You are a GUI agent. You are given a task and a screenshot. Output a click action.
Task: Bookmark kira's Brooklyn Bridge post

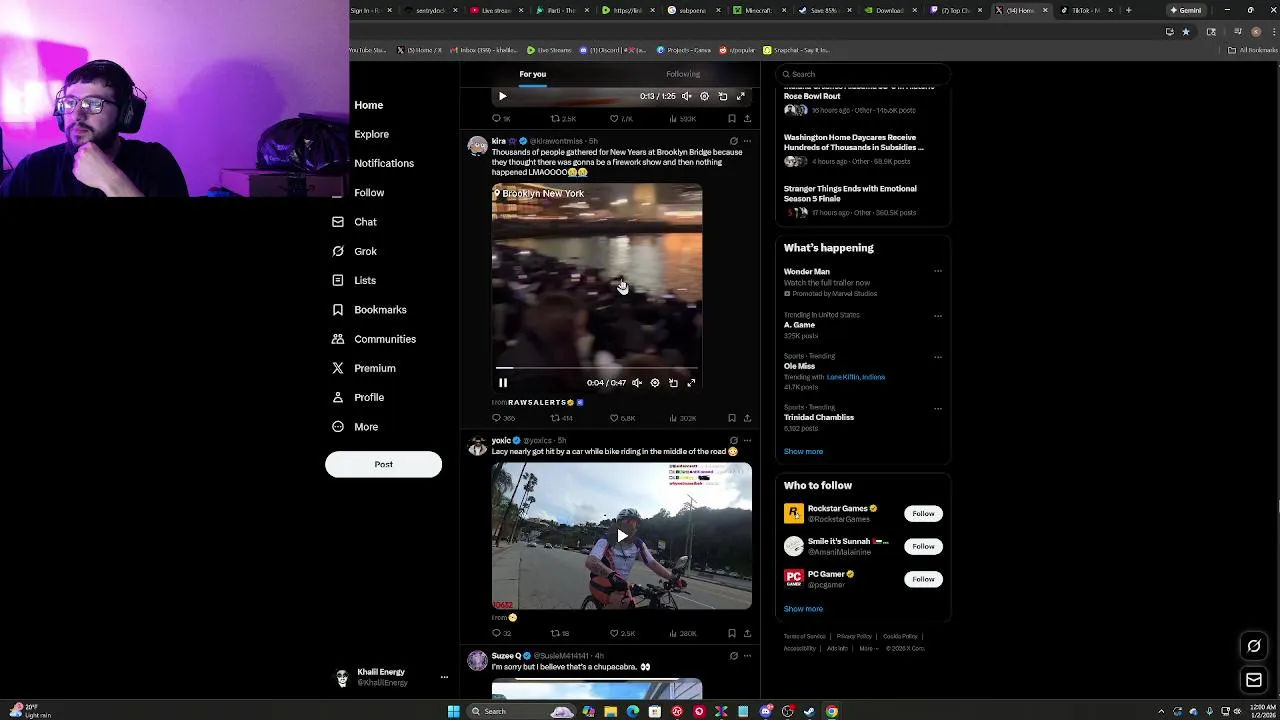[732, 418]
